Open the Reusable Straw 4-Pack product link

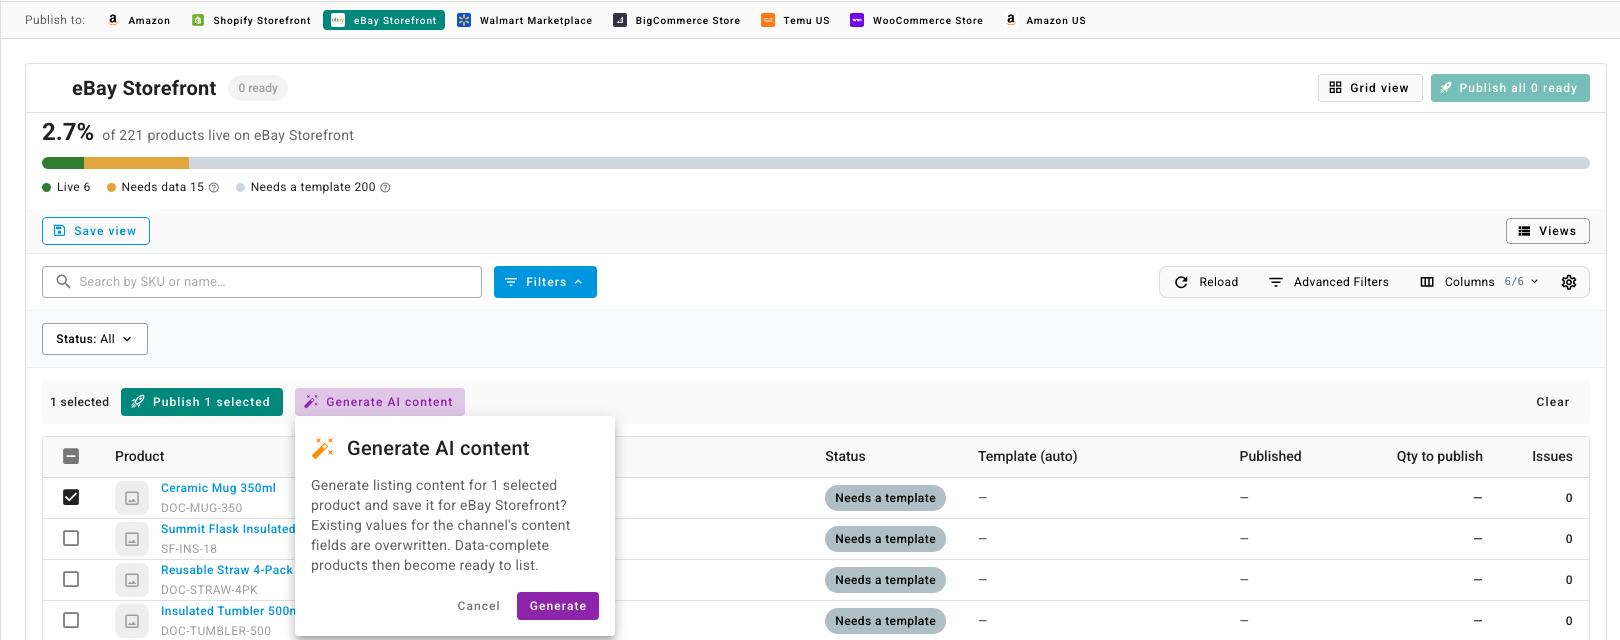pos(227,570)
